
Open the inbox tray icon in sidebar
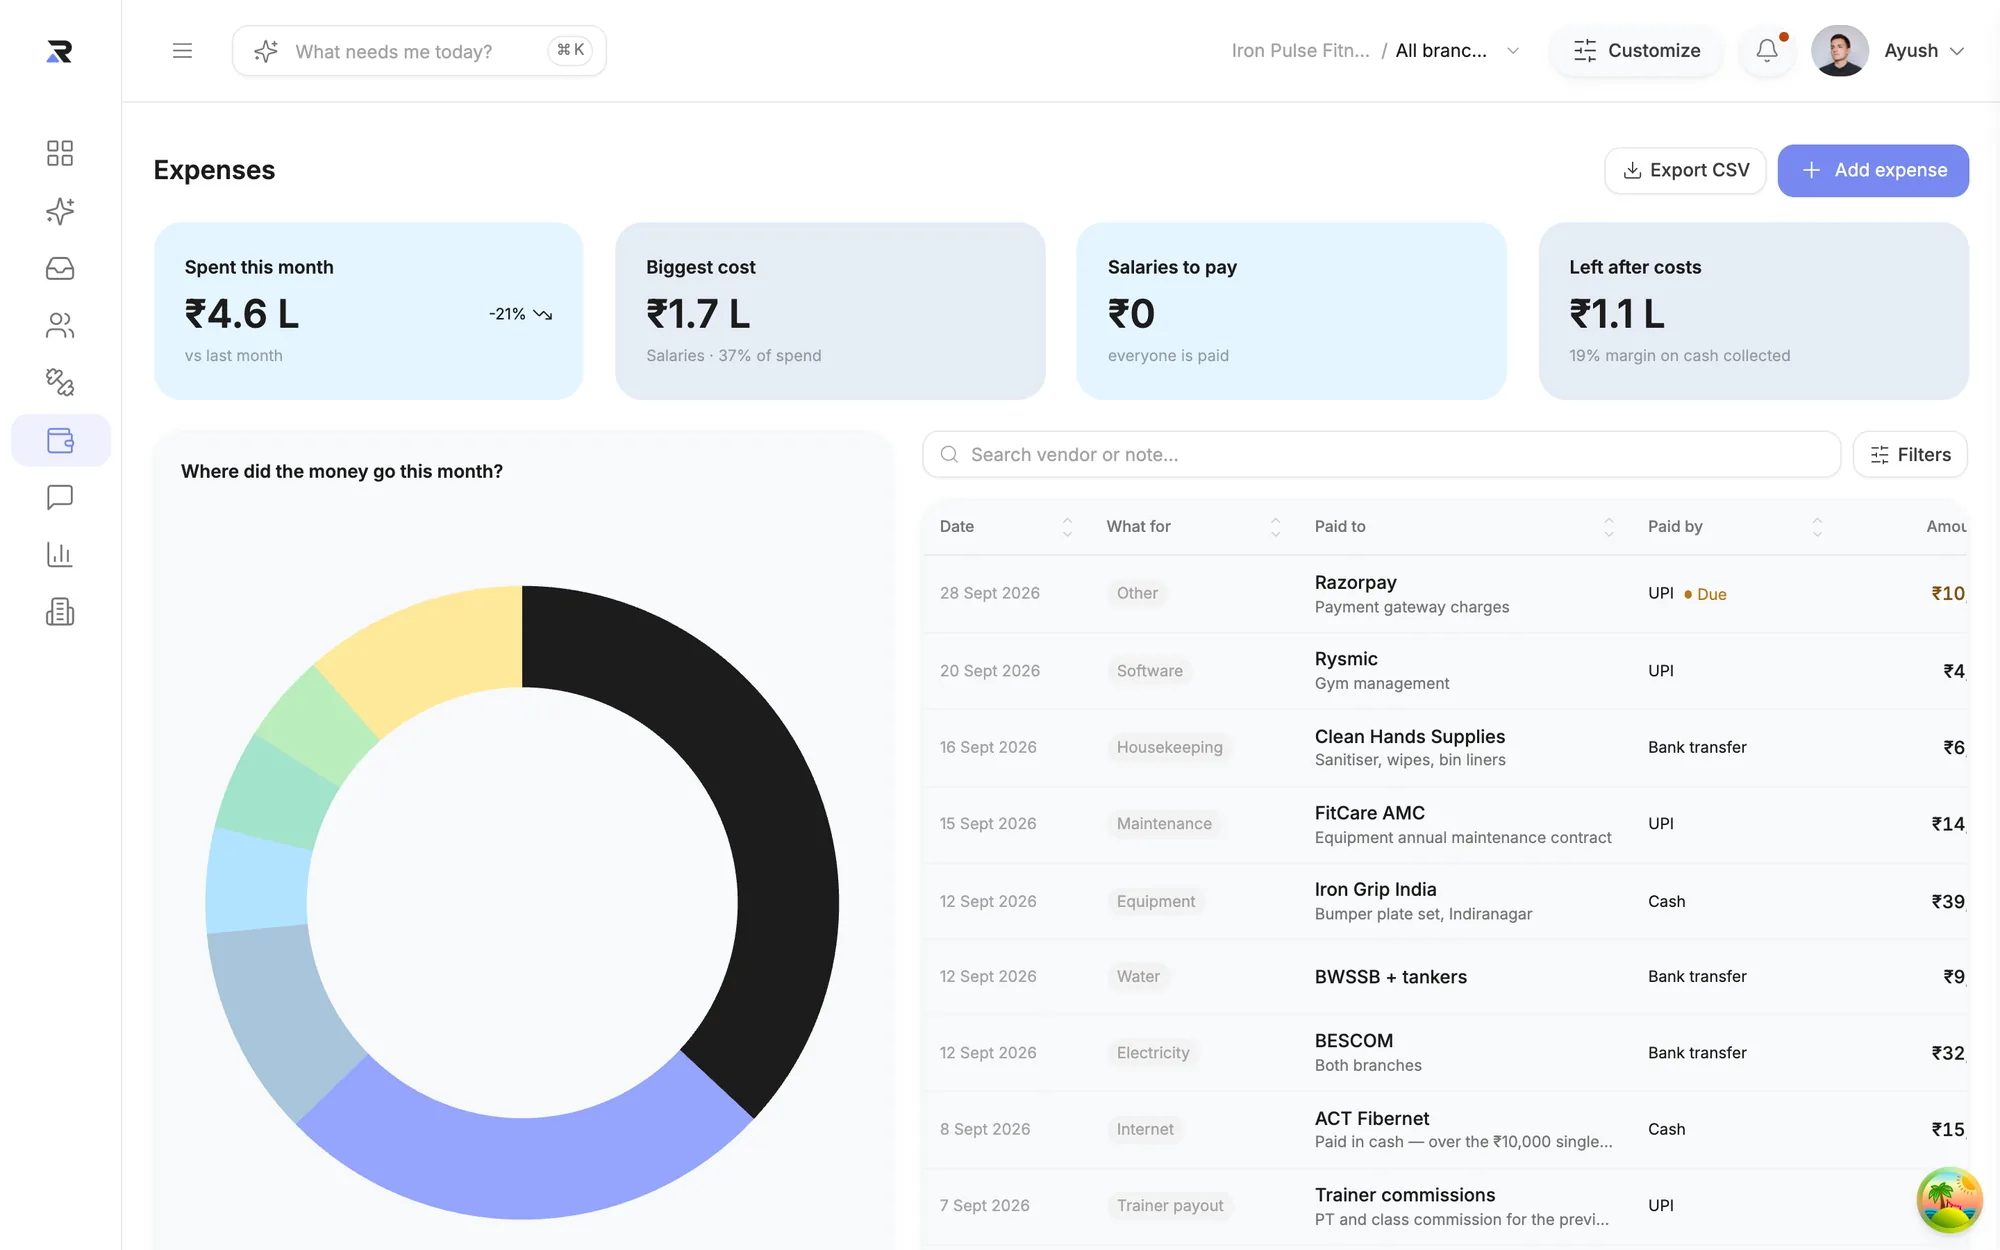tap(60, 268)
